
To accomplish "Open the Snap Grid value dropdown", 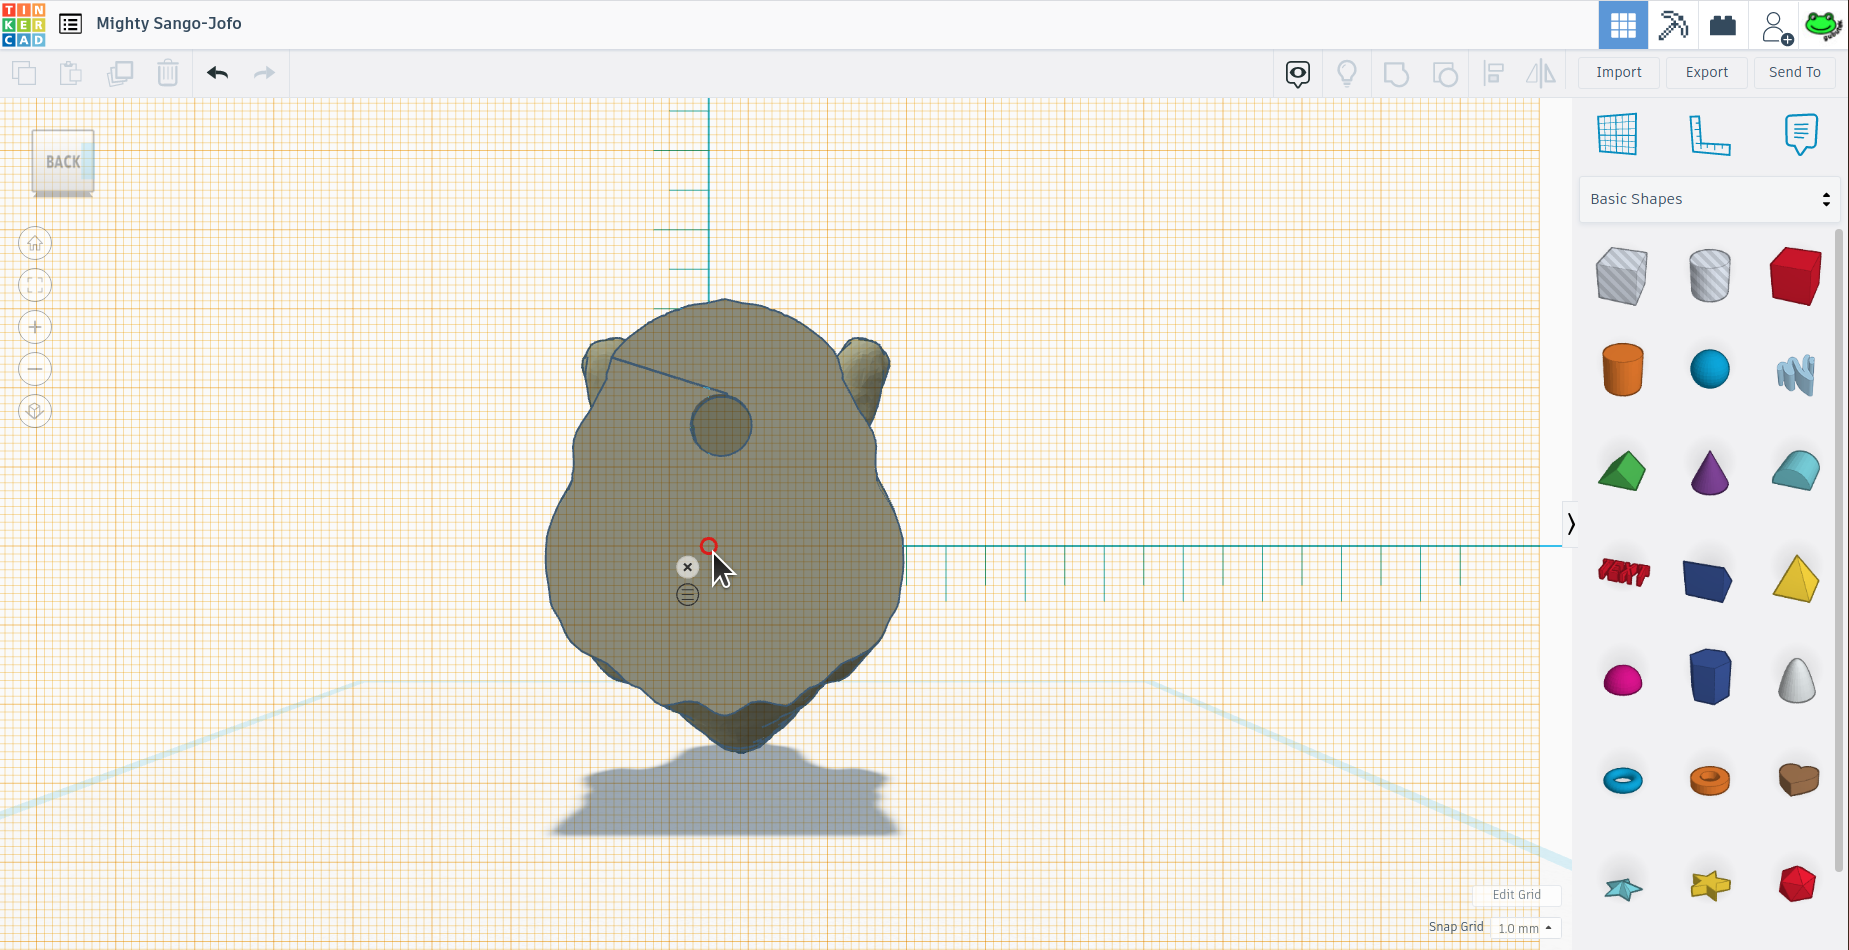I will point(1524,928).
